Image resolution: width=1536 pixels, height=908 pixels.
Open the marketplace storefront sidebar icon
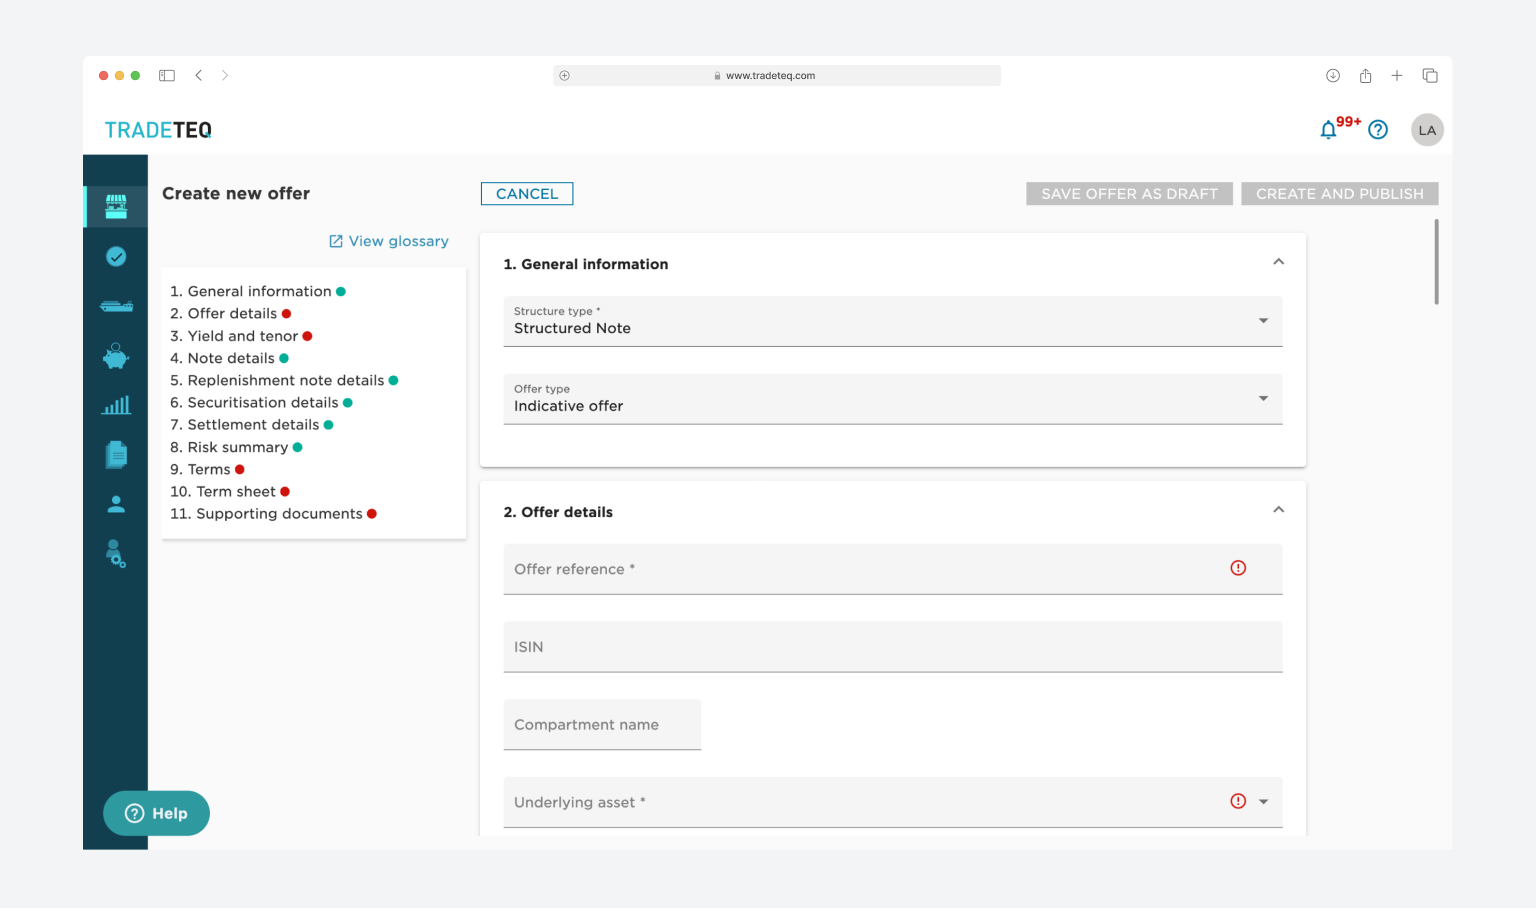tap(116, 206)
